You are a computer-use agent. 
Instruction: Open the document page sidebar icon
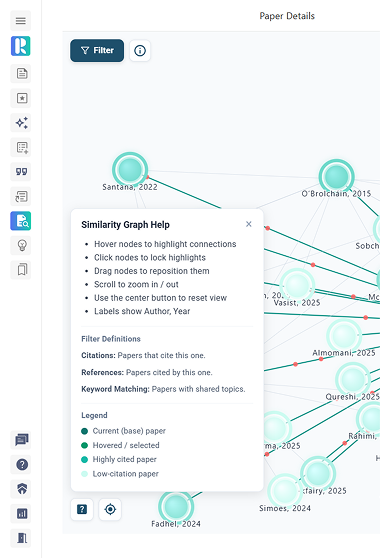click(22, 74)
